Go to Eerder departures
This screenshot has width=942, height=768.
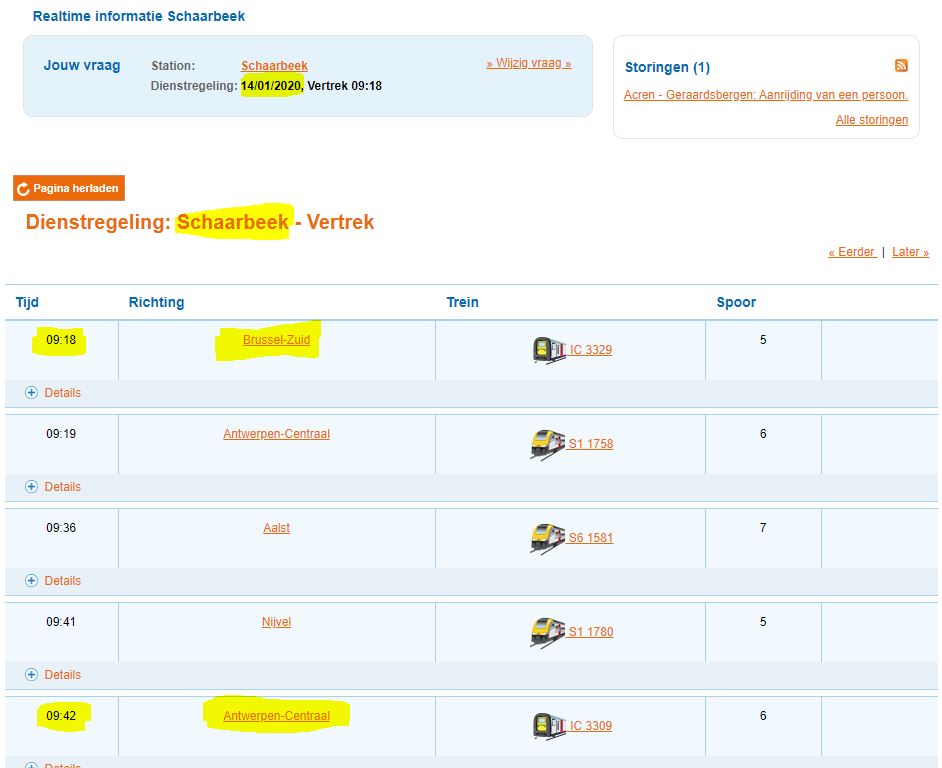(851, 252)
